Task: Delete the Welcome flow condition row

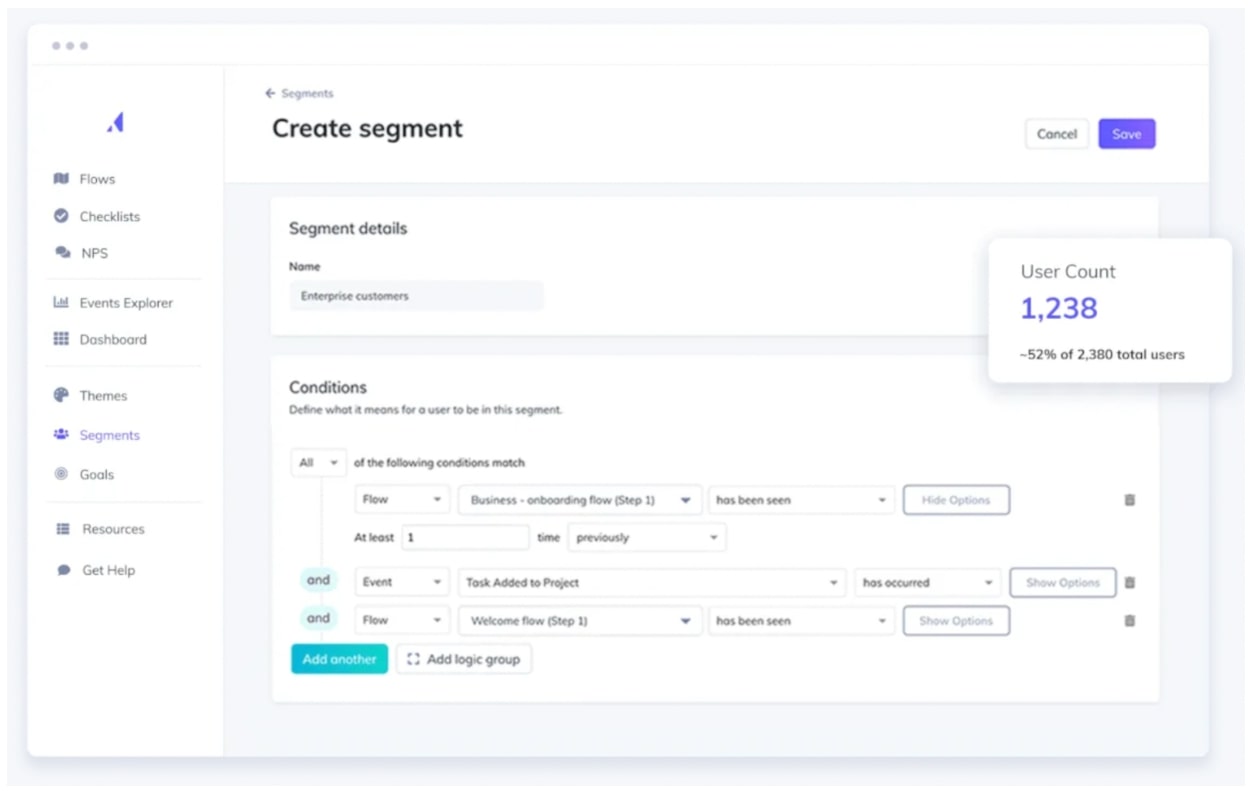Action: click(1130, 621)
